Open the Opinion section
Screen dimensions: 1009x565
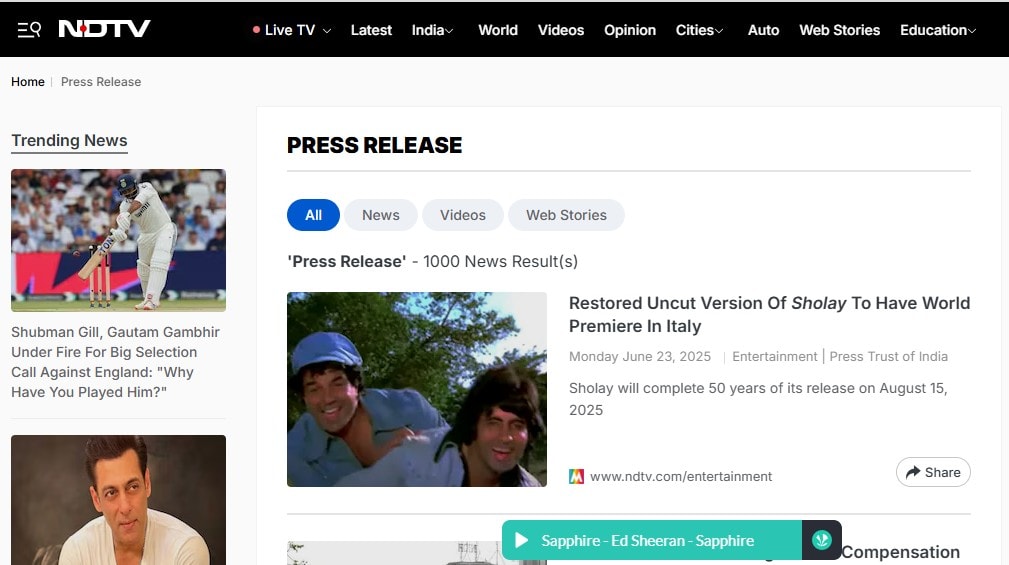(x=630, y=30)
